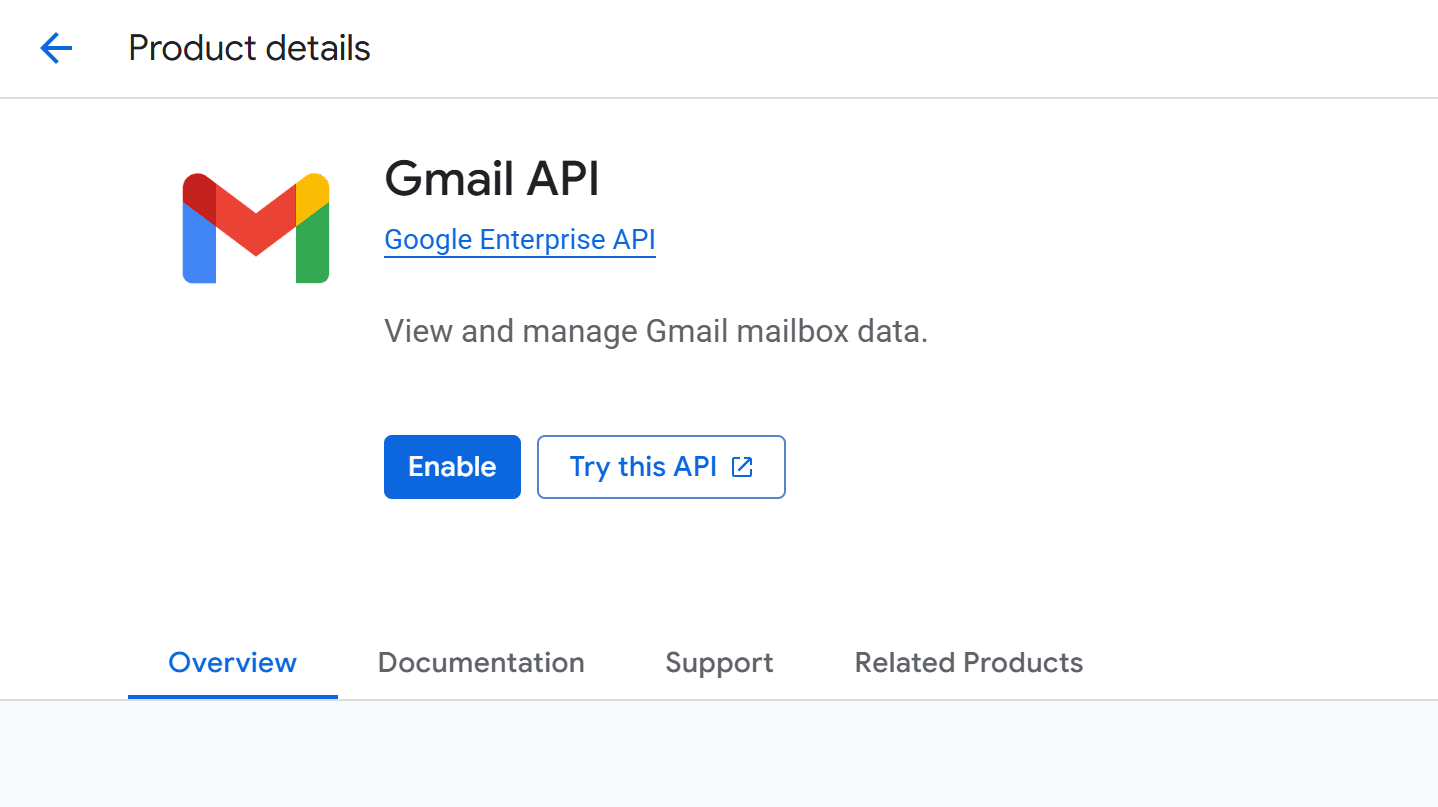The height and width of the screenshot is (807, 1438).
Task: Click the green right bar of Gmail logo
Action: click(313, 250)
